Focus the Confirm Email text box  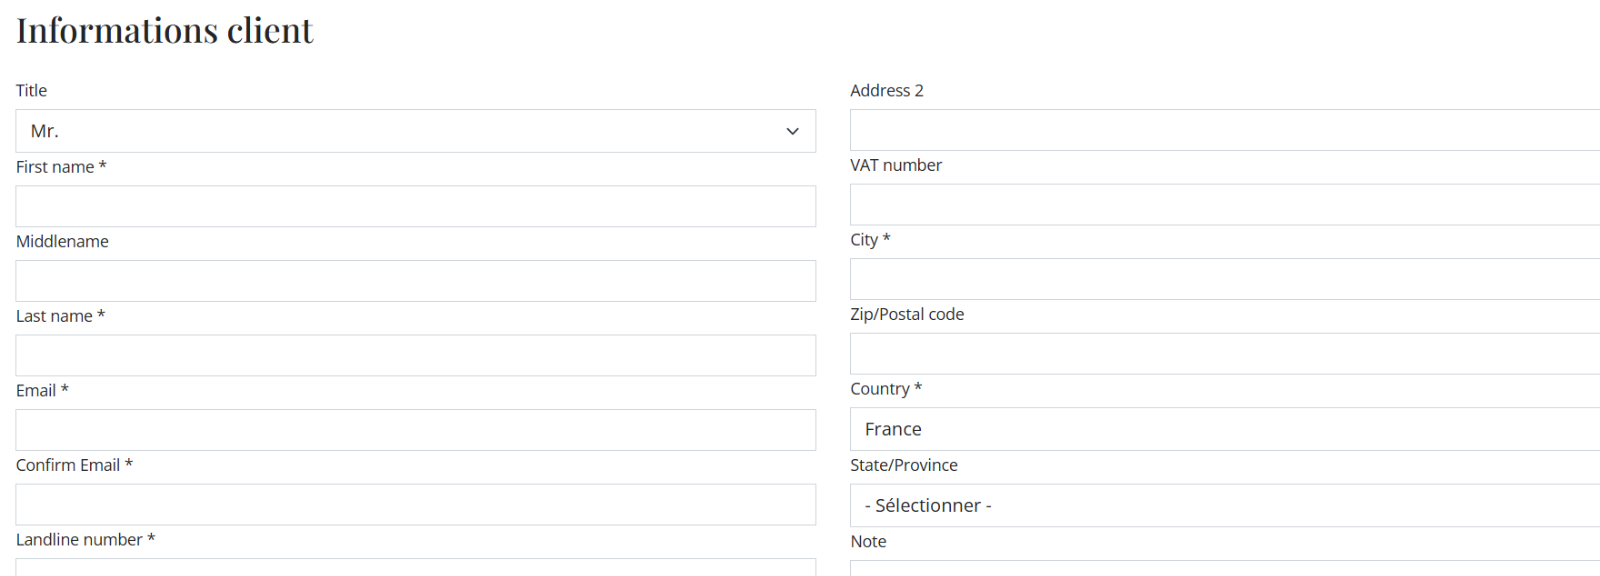click(415, 505)
